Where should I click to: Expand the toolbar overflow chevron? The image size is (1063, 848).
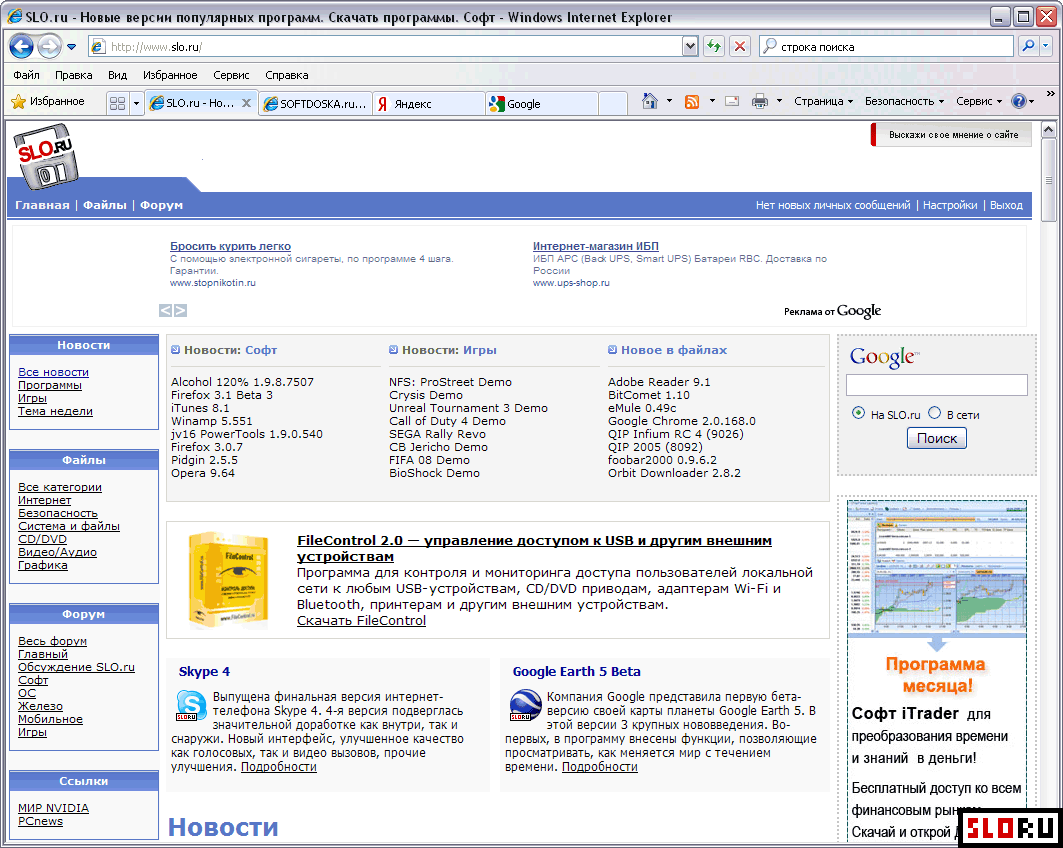pyautogui.click(x=1050, y=94)
